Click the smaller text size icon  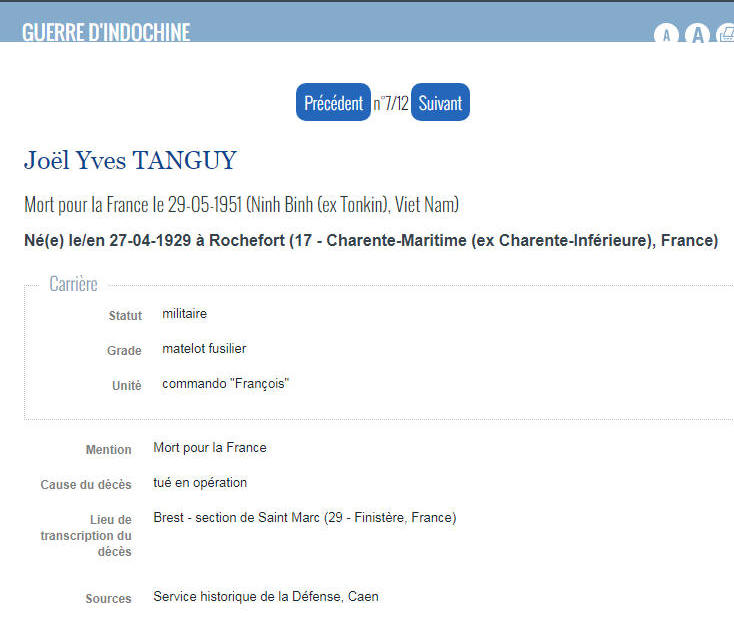666,36
